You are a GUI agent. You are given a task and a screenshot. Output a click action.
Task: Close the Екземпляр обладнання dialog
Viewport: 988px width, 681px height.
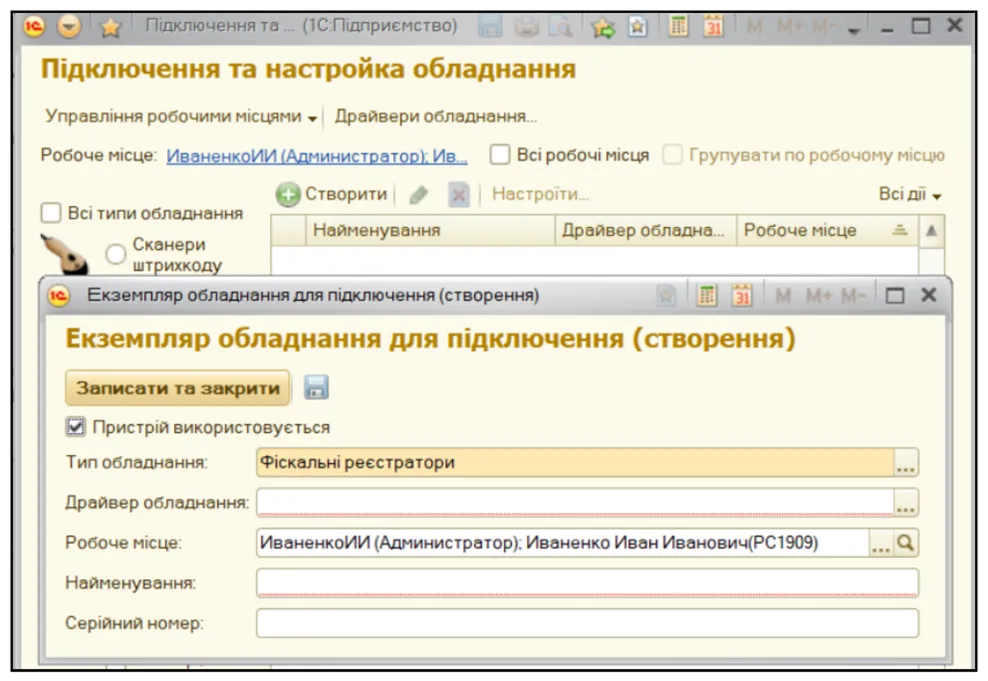click(929, 295)
